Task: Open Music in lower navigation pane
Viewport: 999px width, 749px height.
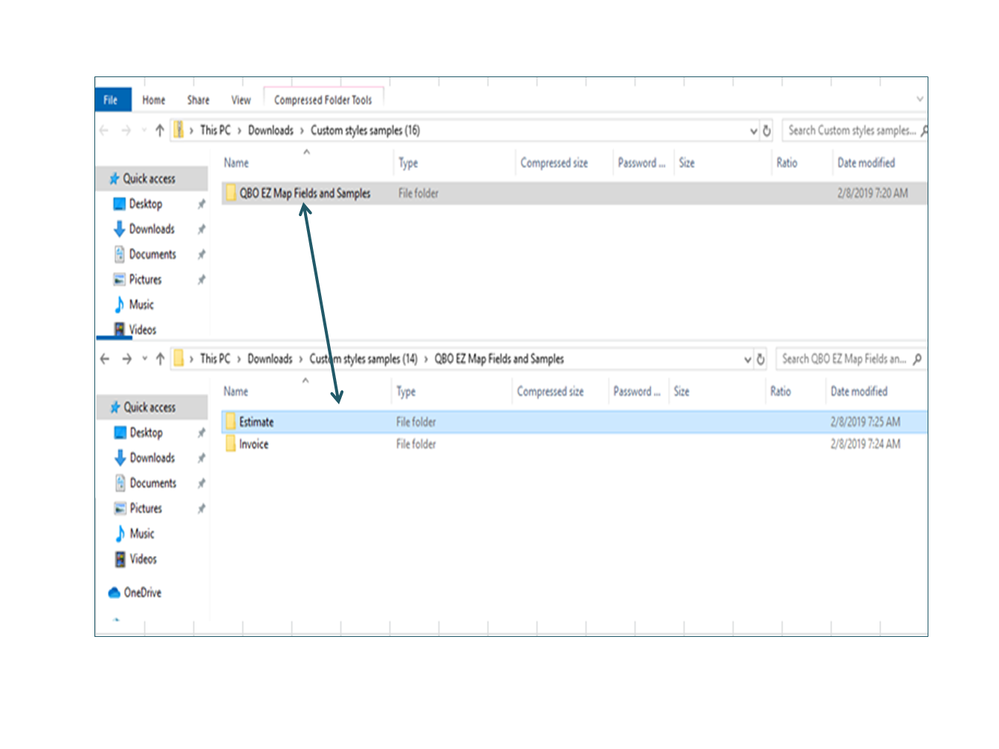Action: [x=142, y=534]
